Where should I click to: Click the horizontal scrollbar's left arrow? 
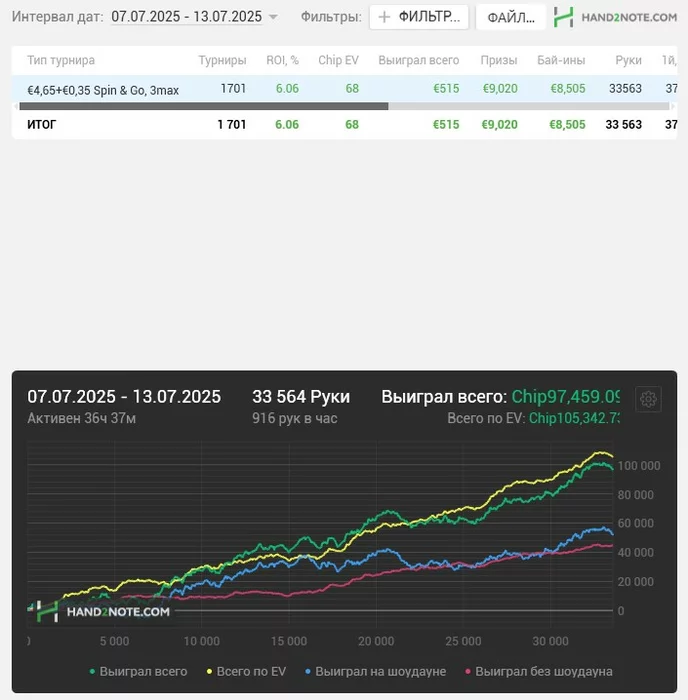[16, 106]
